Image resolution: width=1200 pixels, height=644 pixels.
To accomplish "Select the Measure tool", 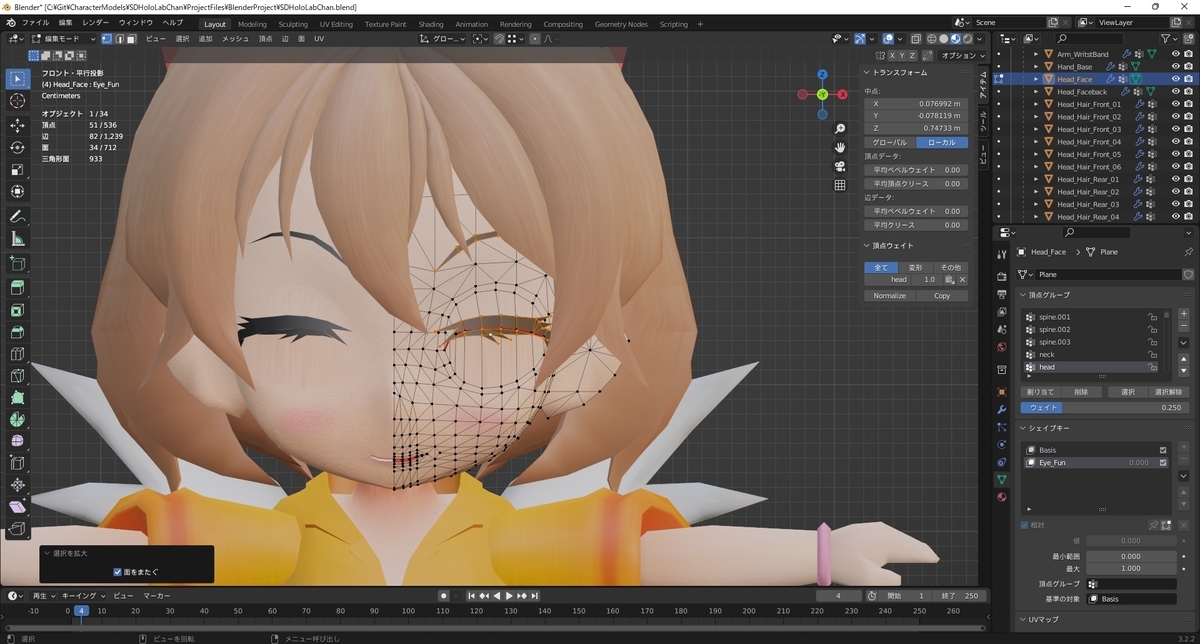I will point(17,238).
